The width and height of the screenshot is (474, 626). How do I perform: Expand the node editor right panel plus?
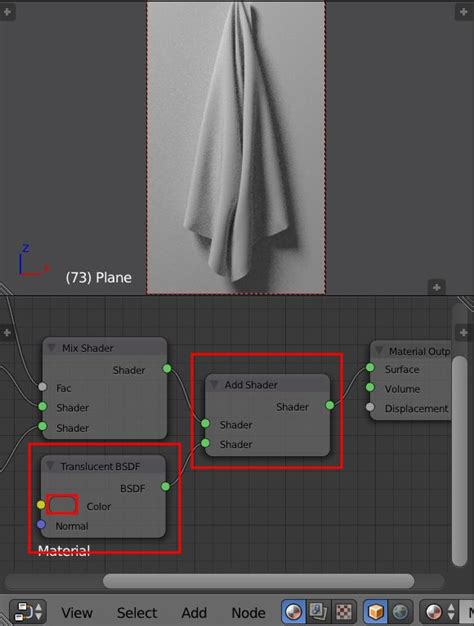tap(464, 333)
